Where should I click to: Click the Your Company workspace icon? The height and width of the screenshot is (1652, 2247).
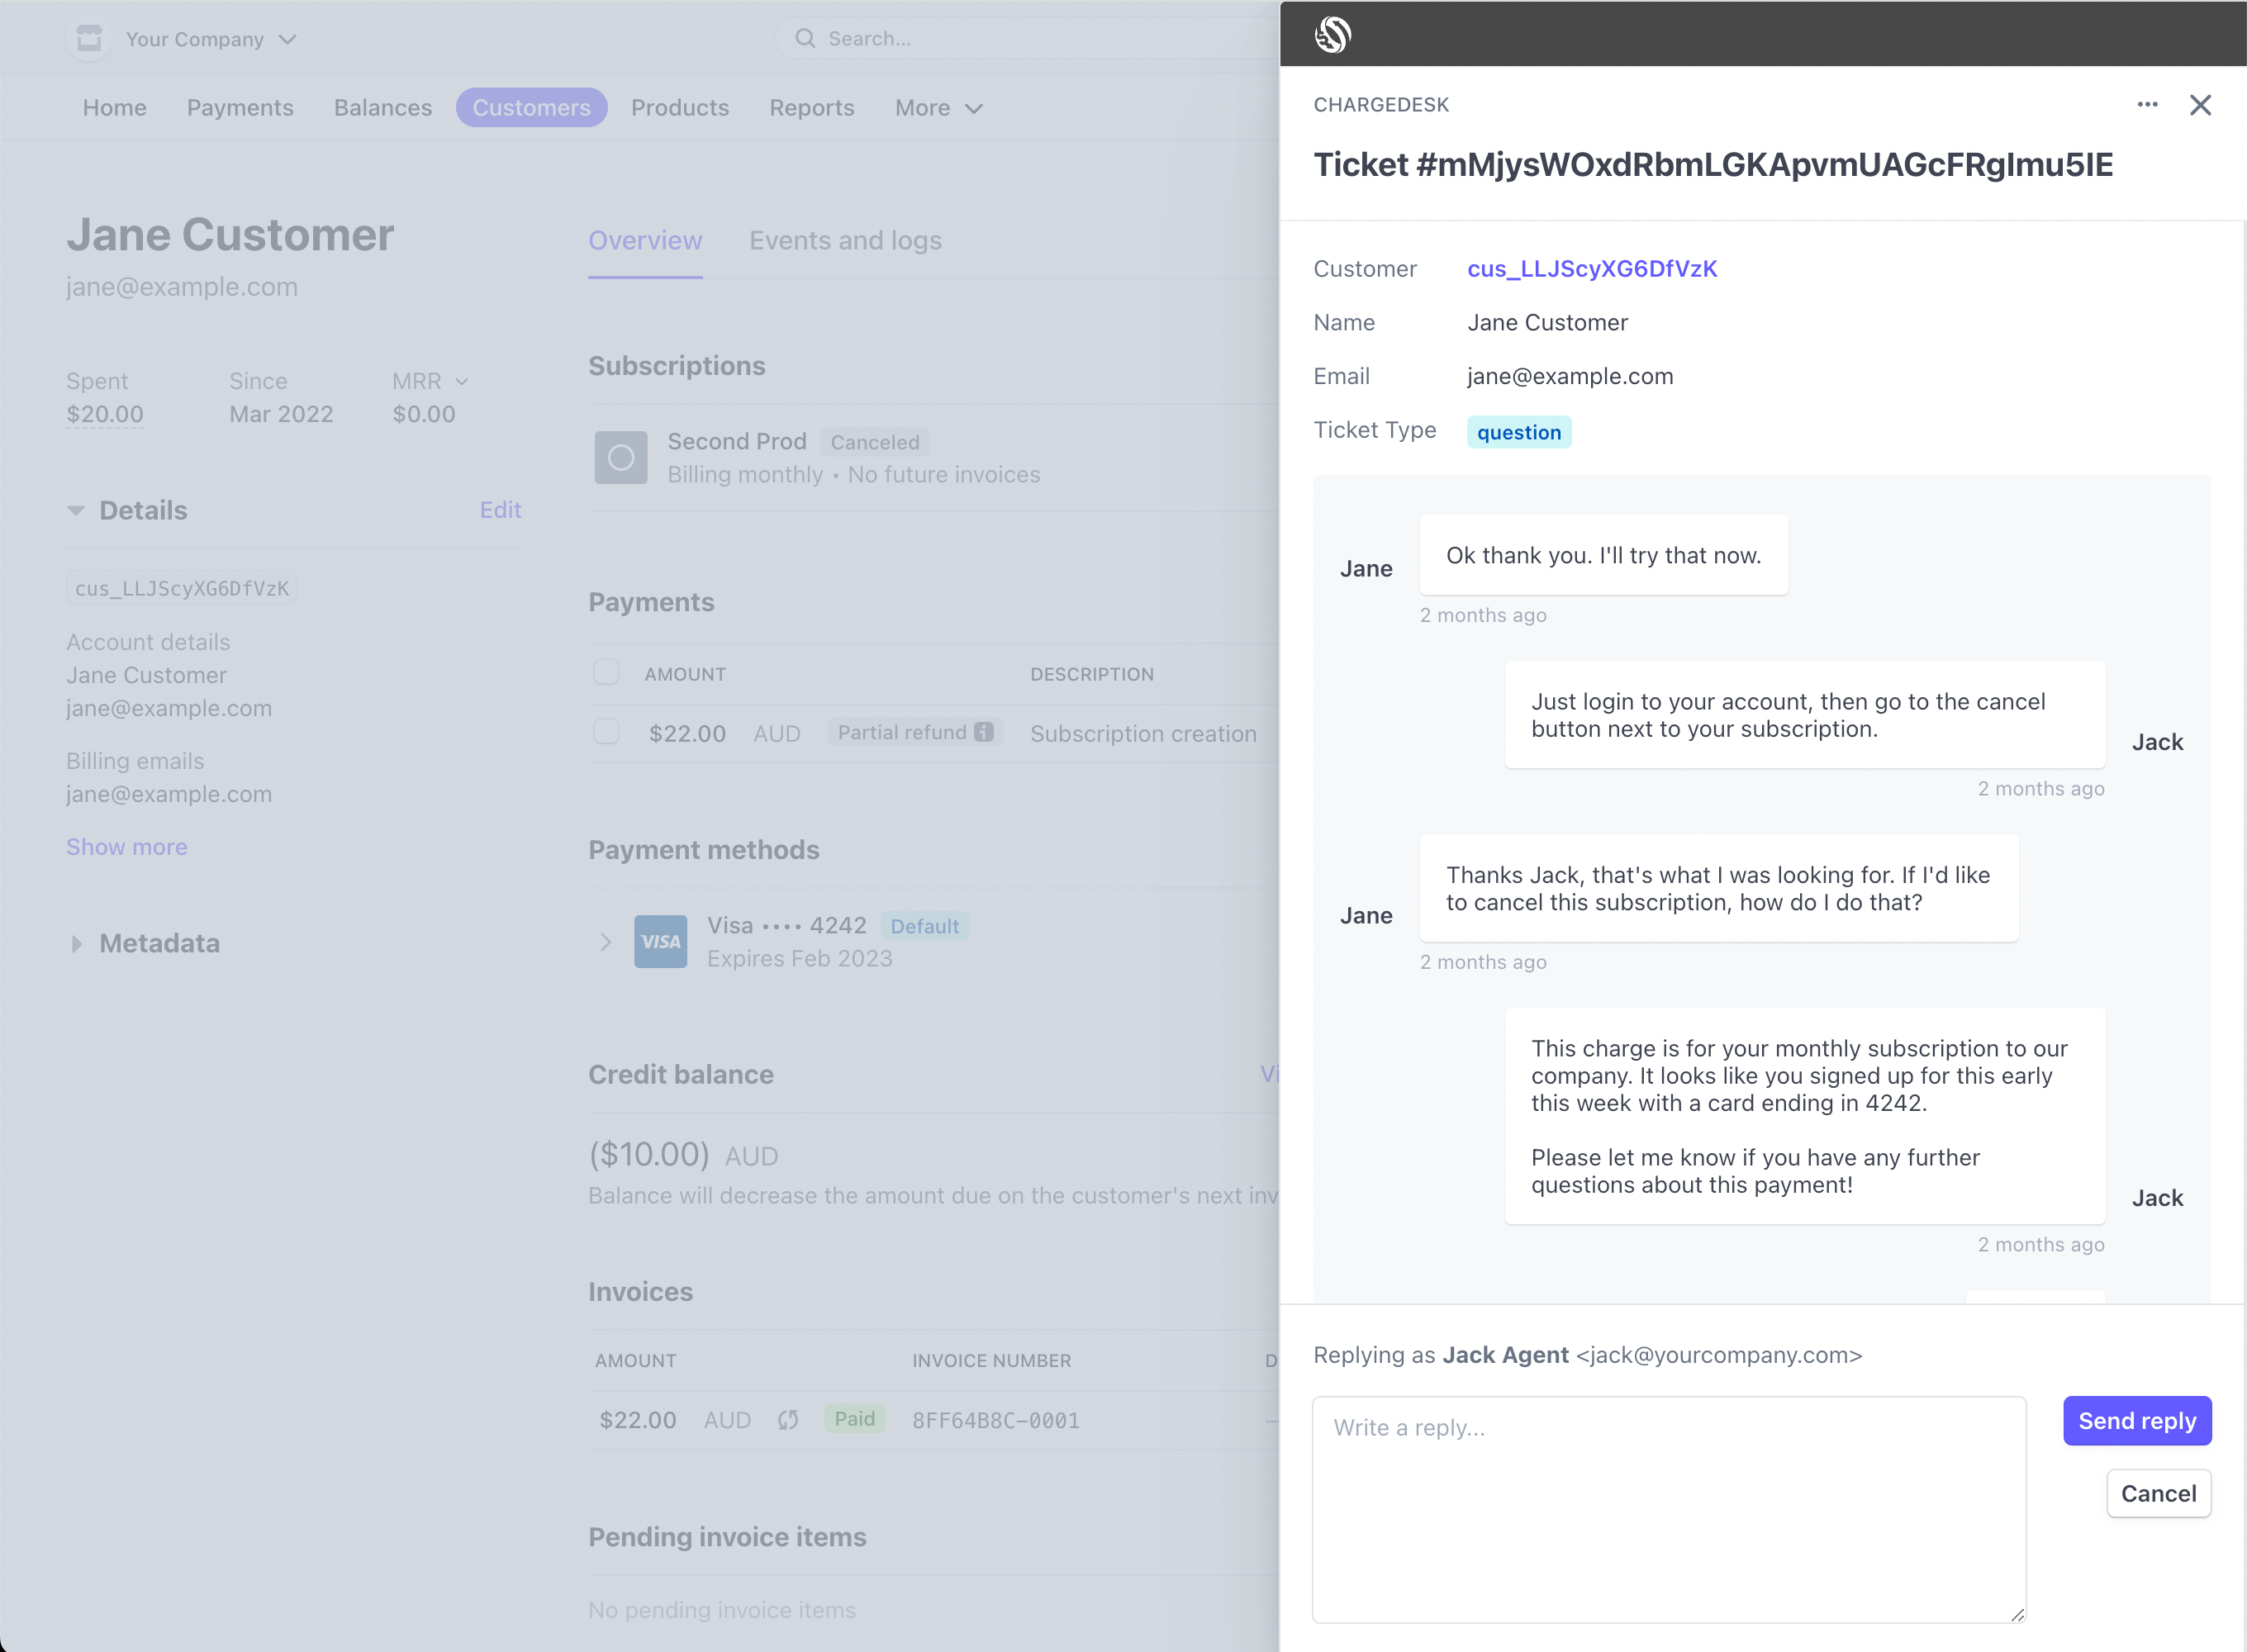pyautogui.click(x=89, y=38)
